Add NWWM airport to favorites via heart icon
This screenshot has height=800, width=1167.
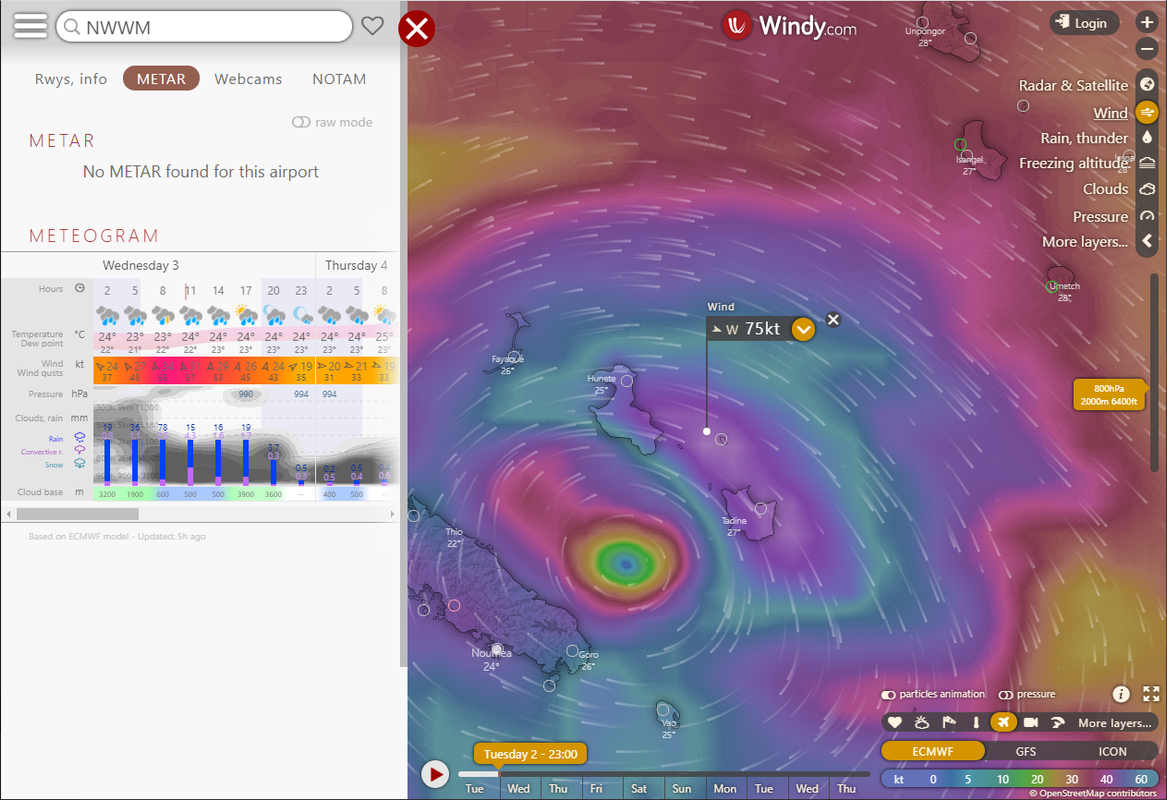(x=372, y=26)
